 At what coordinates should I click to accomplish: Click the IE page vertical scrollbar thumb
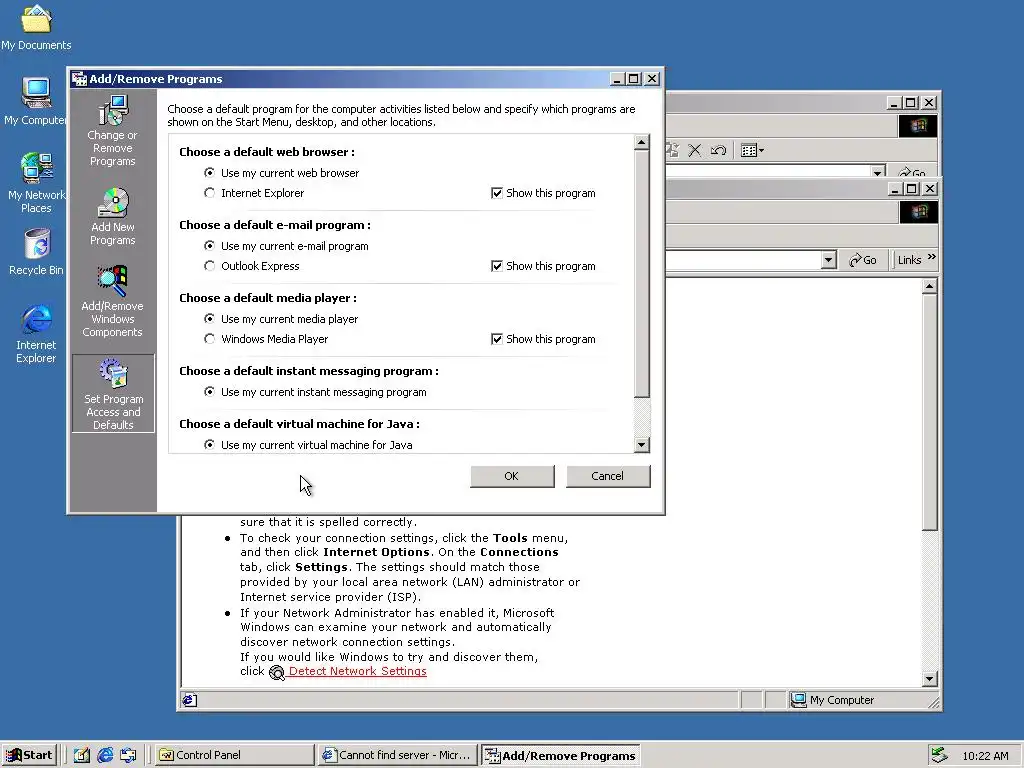click(930, 411)
